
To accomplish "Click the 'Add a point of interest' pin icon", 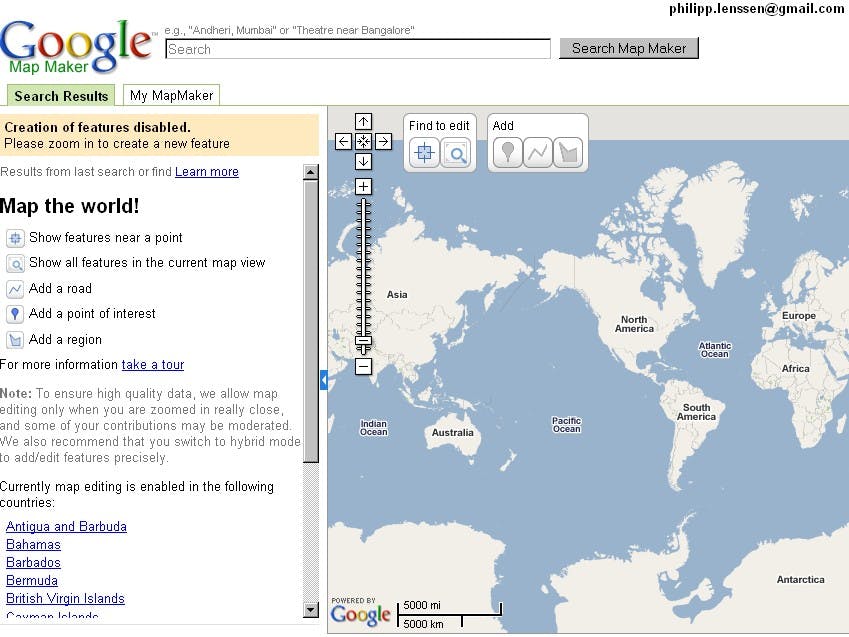I will (15, 314).
